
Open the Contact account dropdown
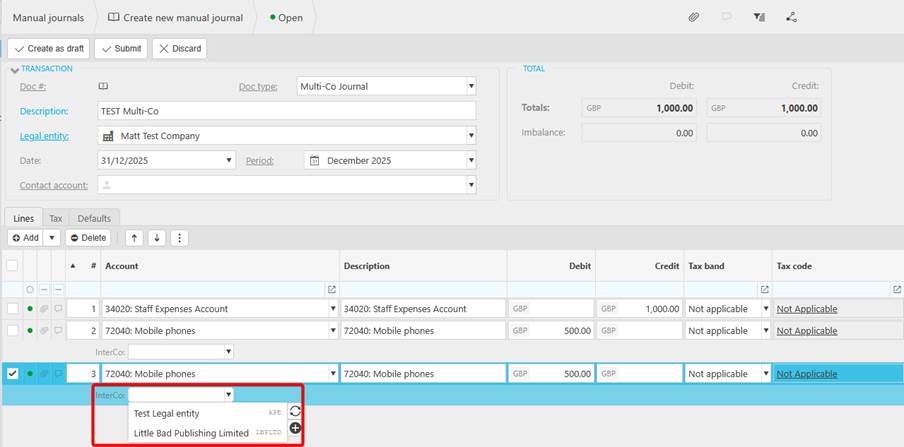click(x=471, y=185)
